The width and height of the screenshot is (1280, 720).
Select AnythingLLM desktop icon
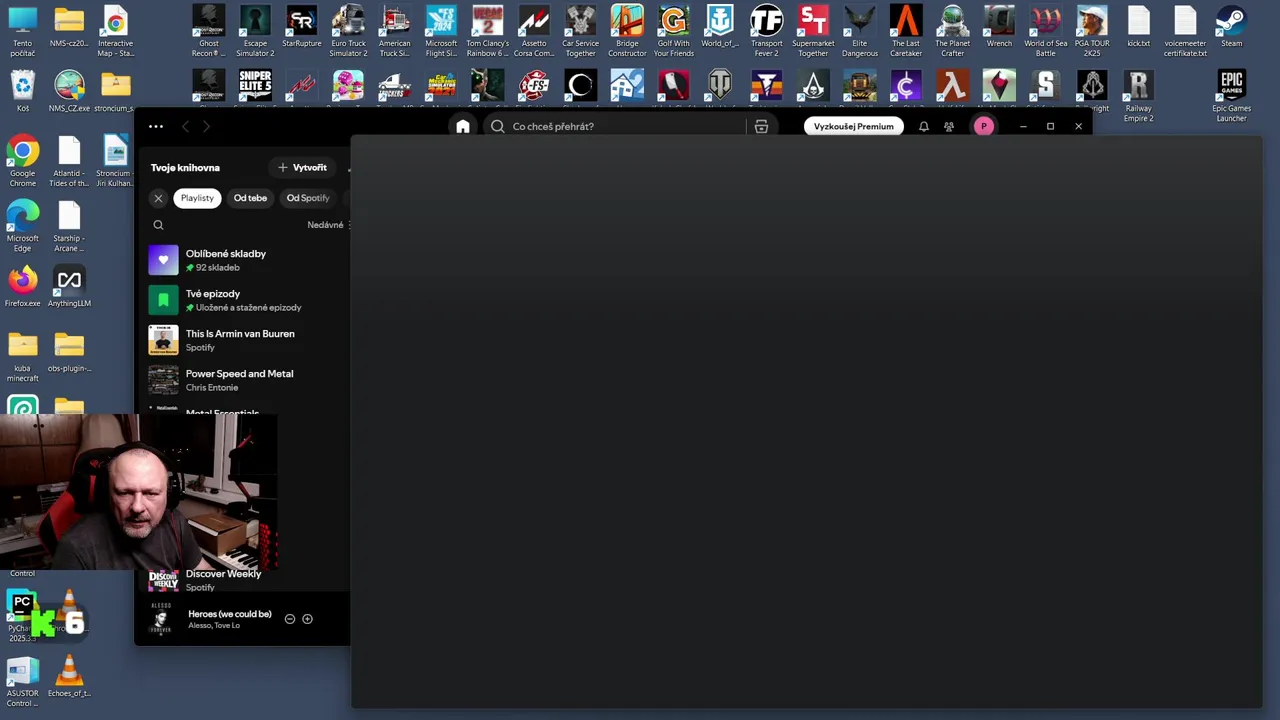(x=69, y=286)
